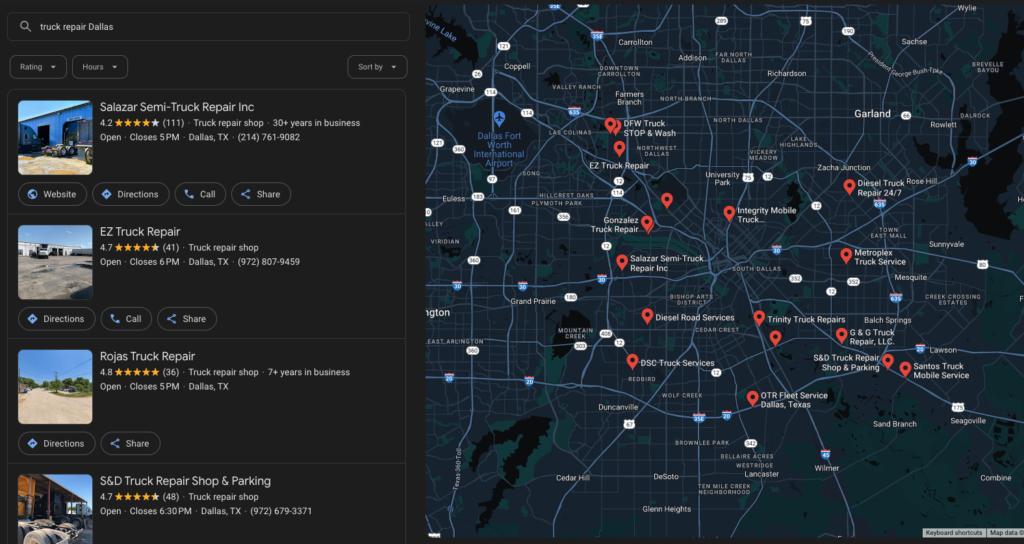Click the 'truck repair Dallas' search field
Screen dimensions: 1024x544
[x=208, y=27]
